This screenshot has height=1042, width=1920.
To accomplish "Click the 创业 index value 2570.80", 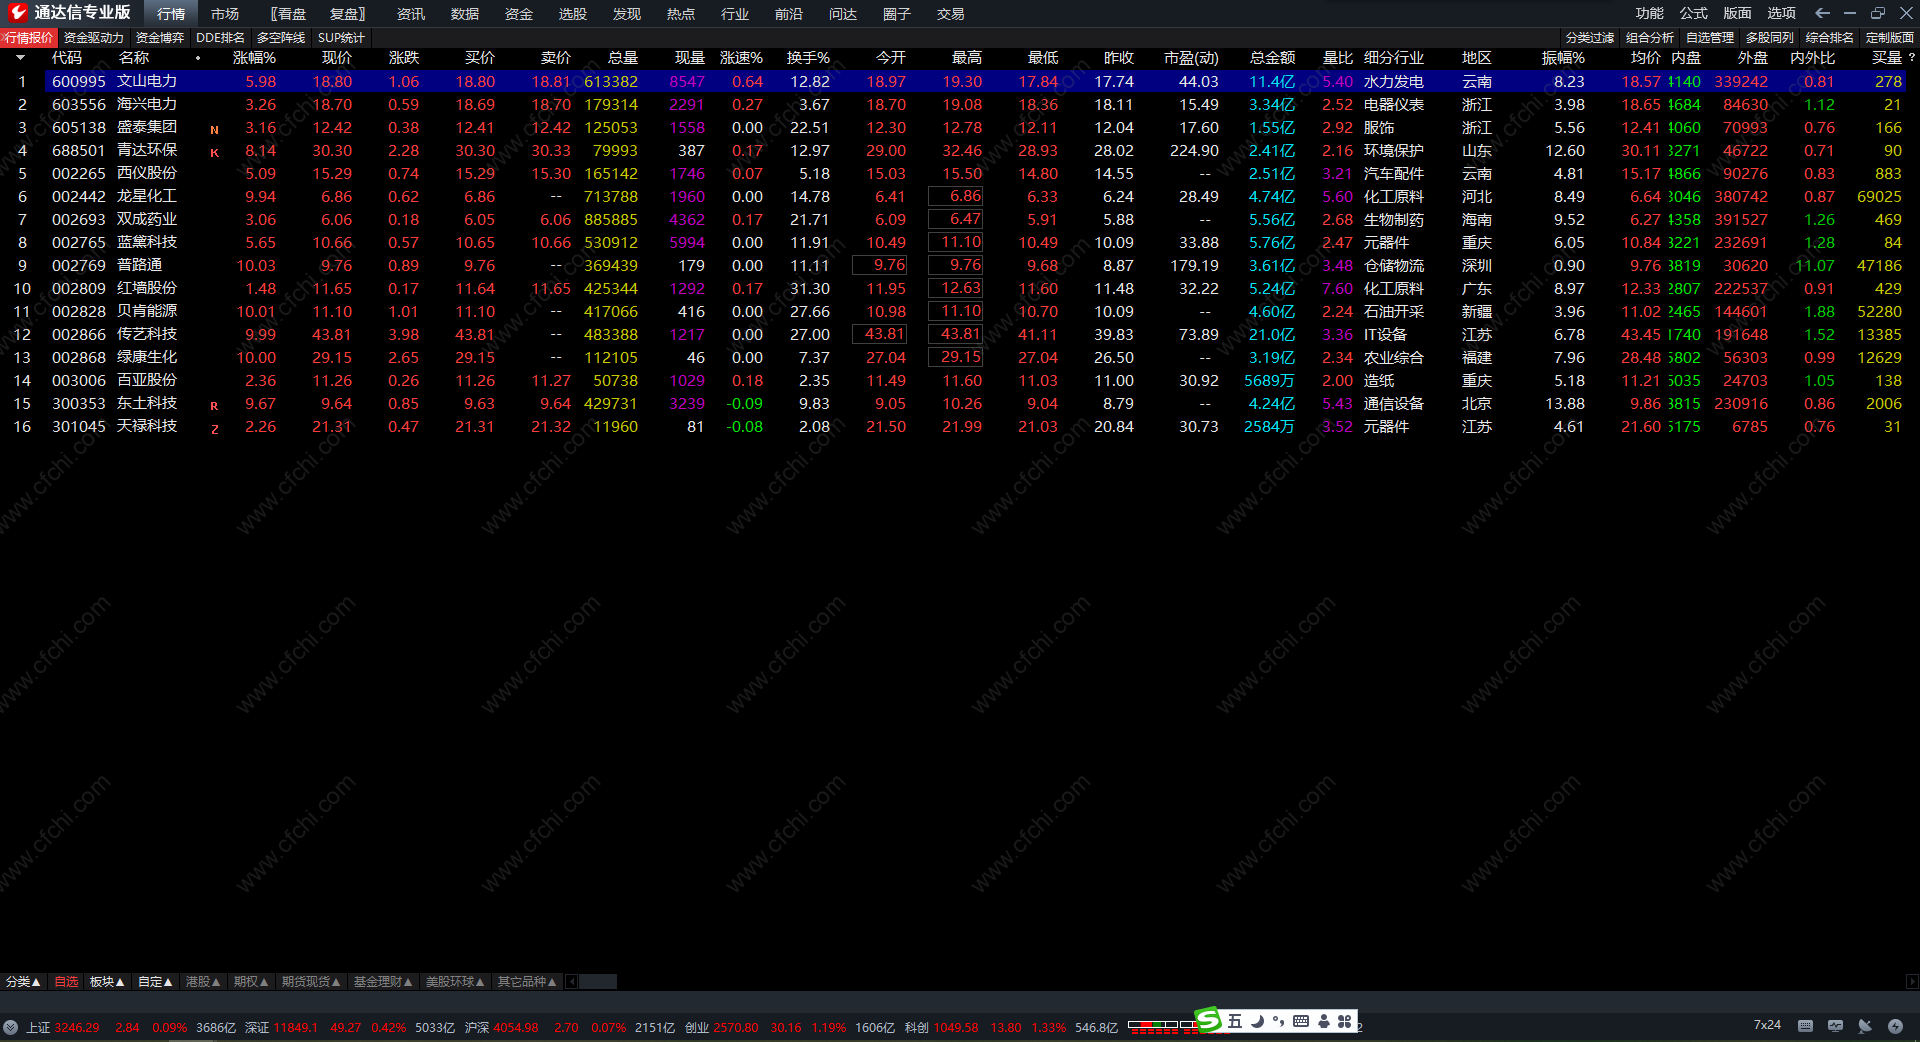I will point(735,1027).
